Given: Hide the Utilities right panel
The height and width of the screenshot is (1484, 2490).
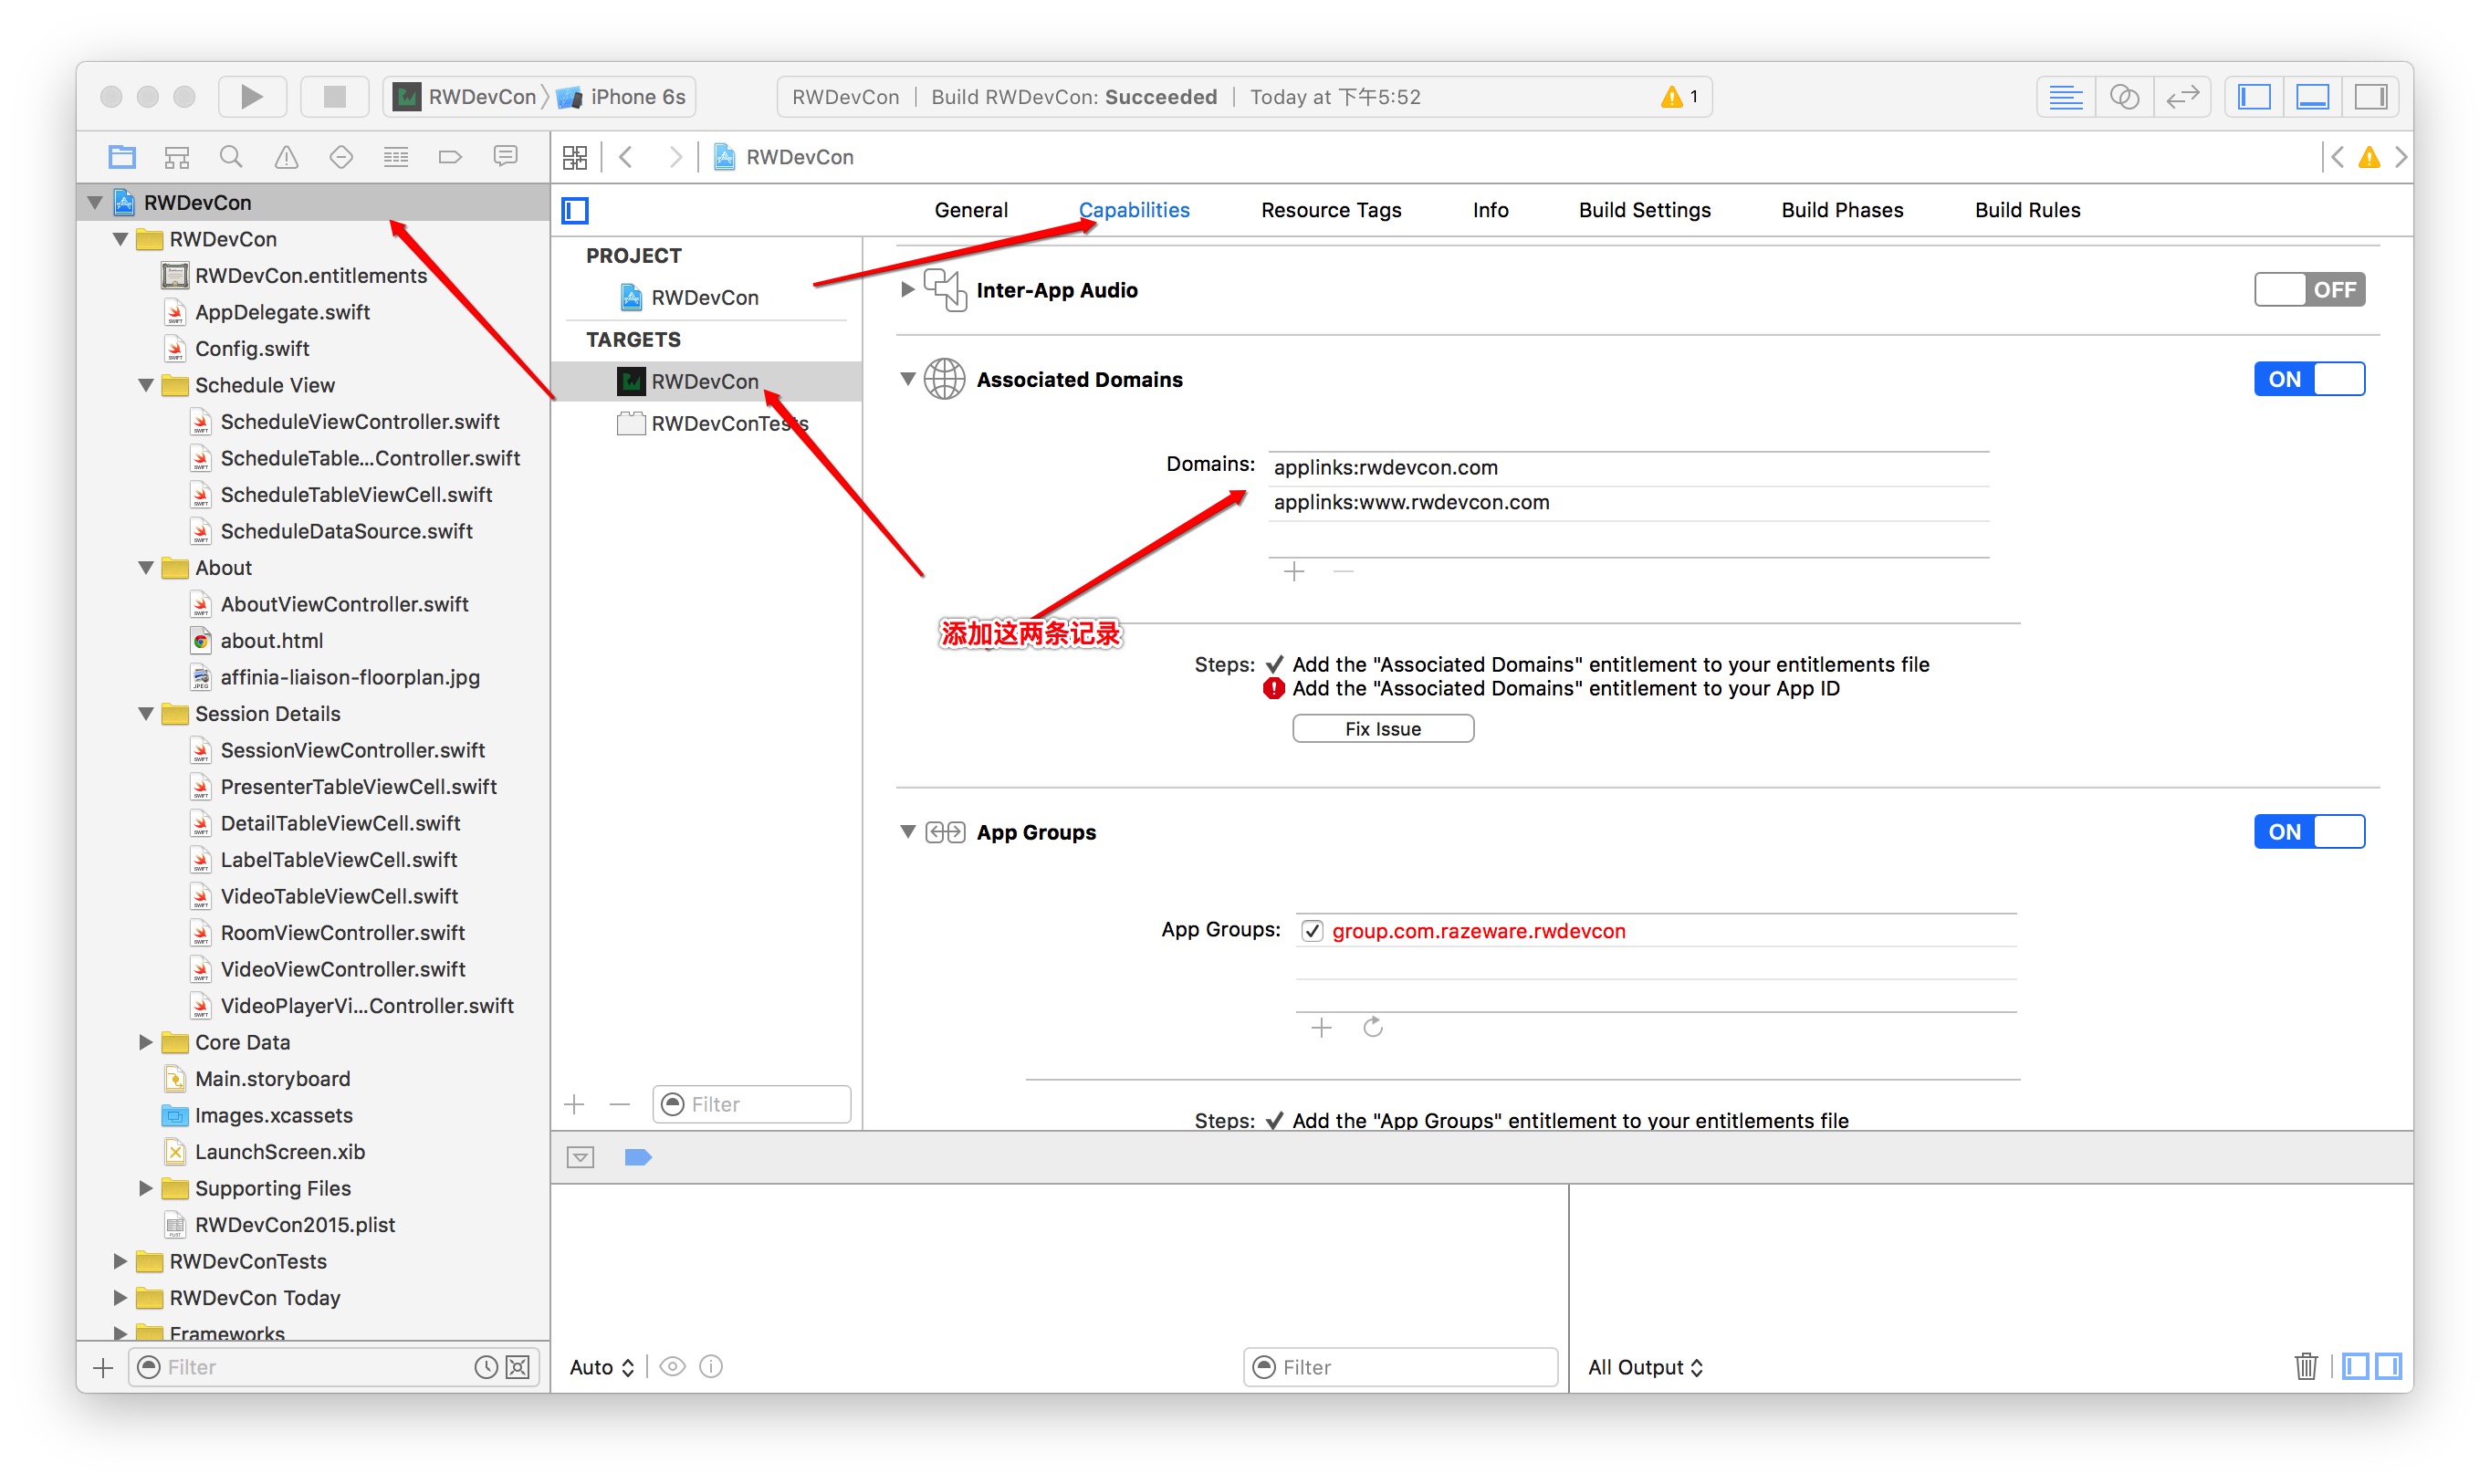Looking at the screenshot, I should pos(2370,97).
